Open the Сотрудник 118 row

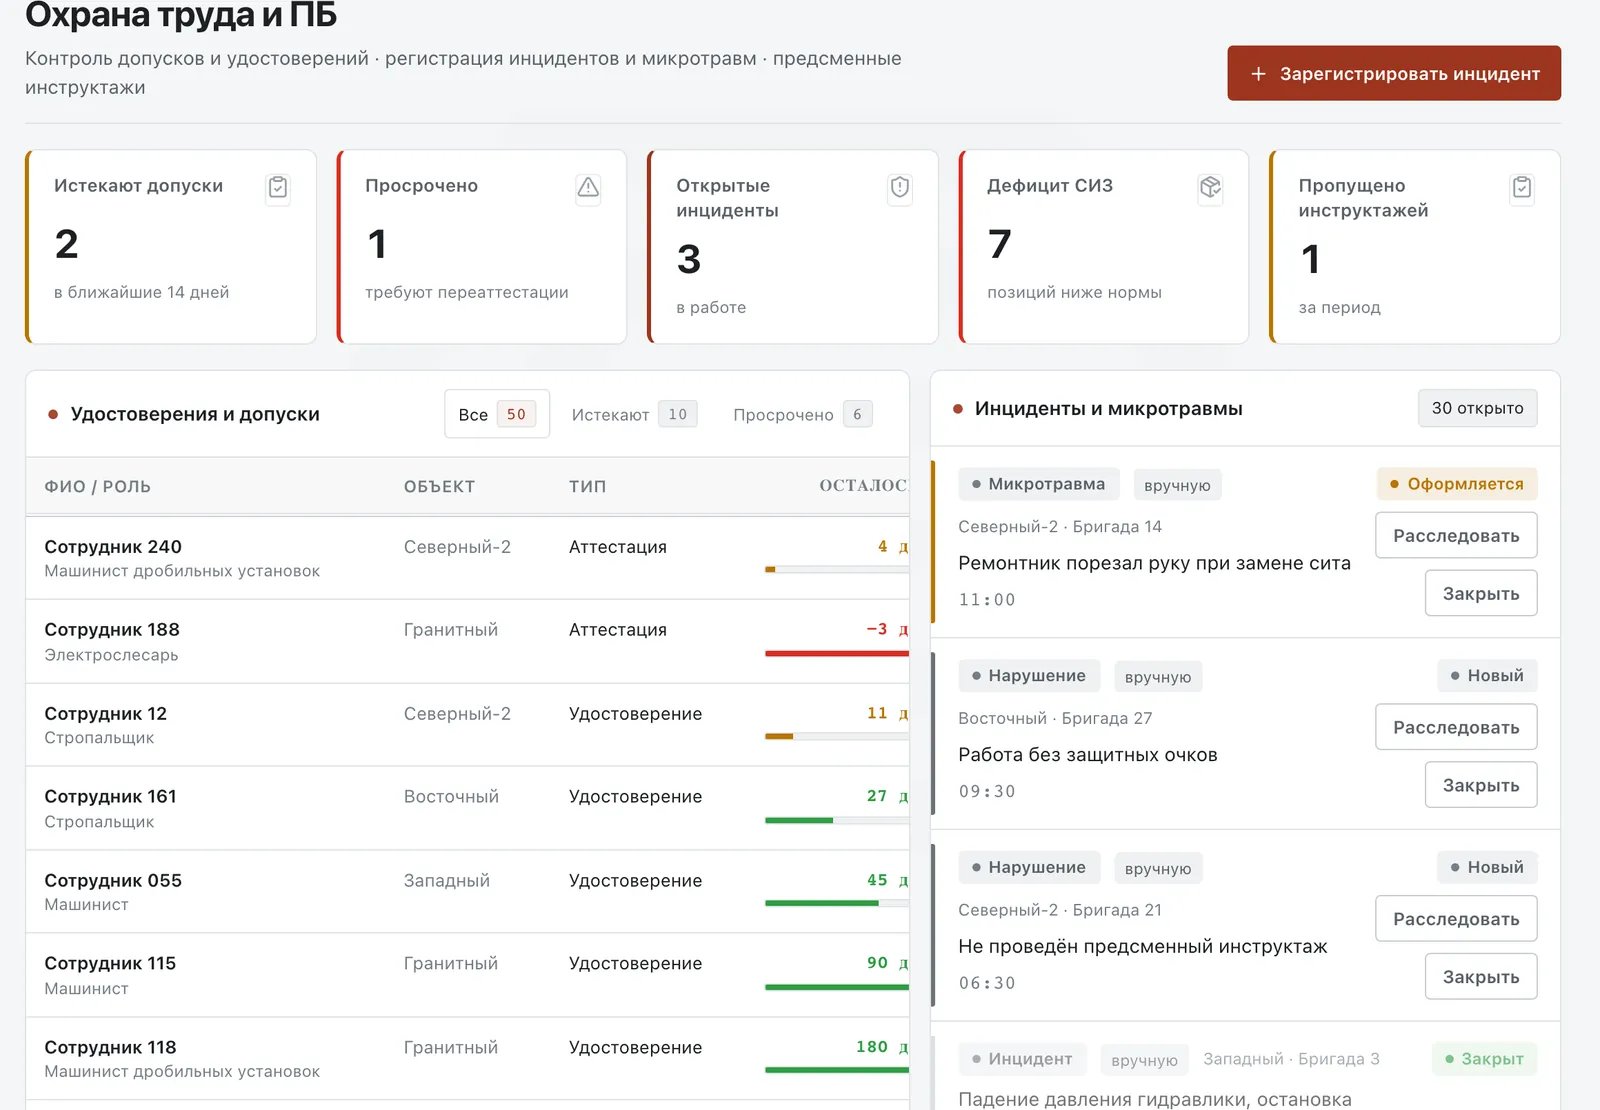click(x=467, y=1059)
